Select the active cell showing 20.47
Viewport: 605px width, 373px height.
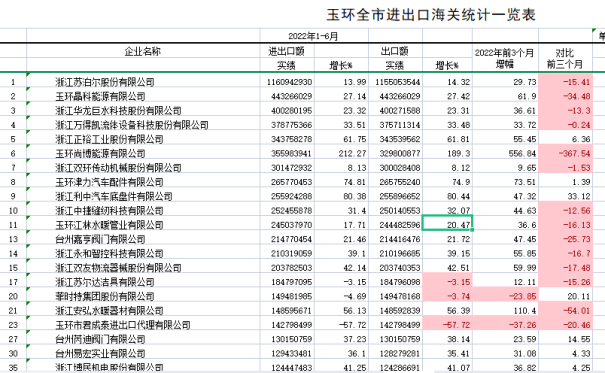coord(448,223)
